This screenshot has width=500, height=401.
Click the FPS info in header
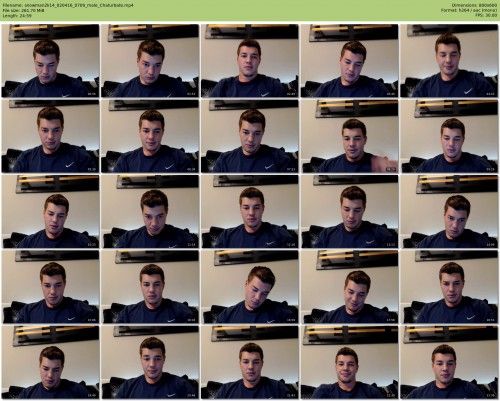click(486, 15)
